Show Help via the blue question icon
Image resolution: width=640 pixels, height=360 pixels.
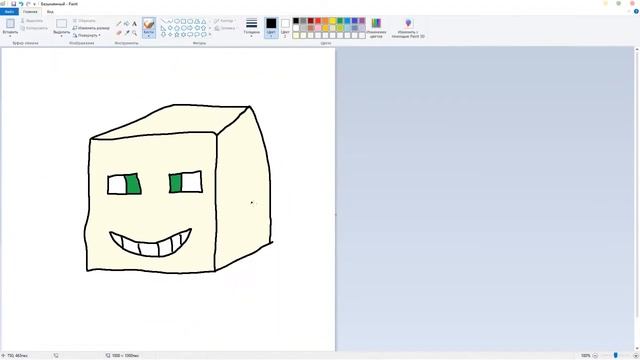pyautogui.click(x=636, y=11)
